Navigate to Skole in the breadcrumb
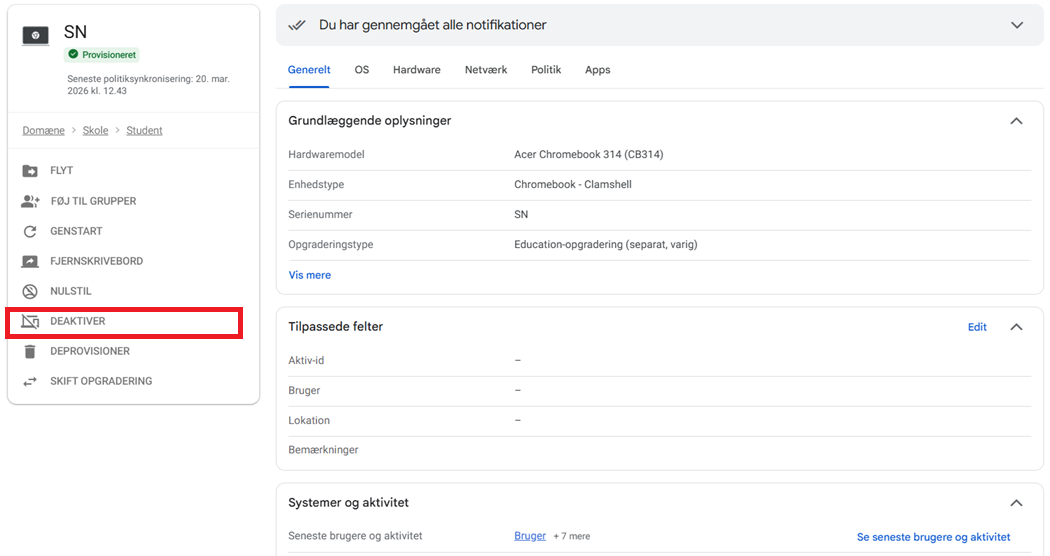 click(96, 131)
